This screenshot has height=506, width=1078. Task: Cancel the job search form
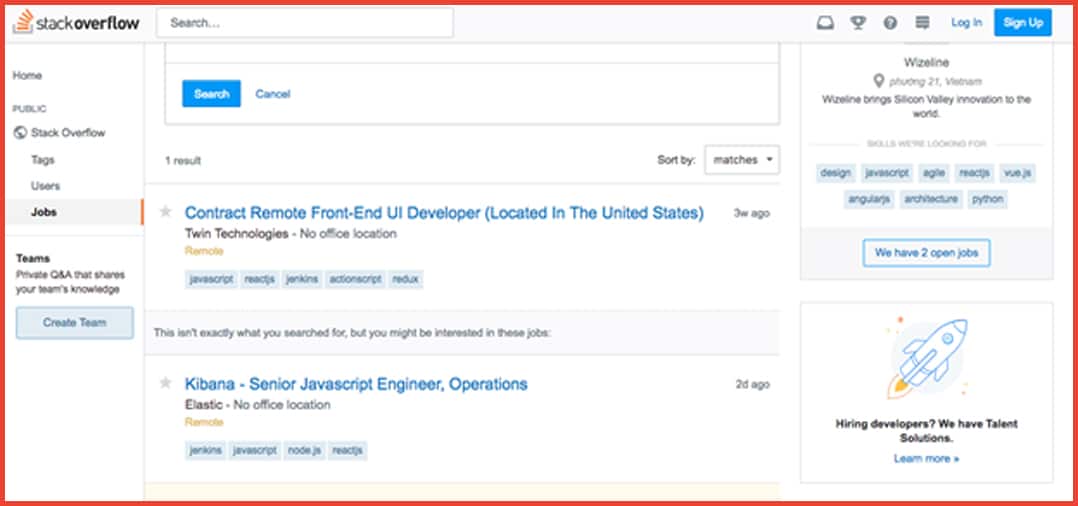coord(273,94)
